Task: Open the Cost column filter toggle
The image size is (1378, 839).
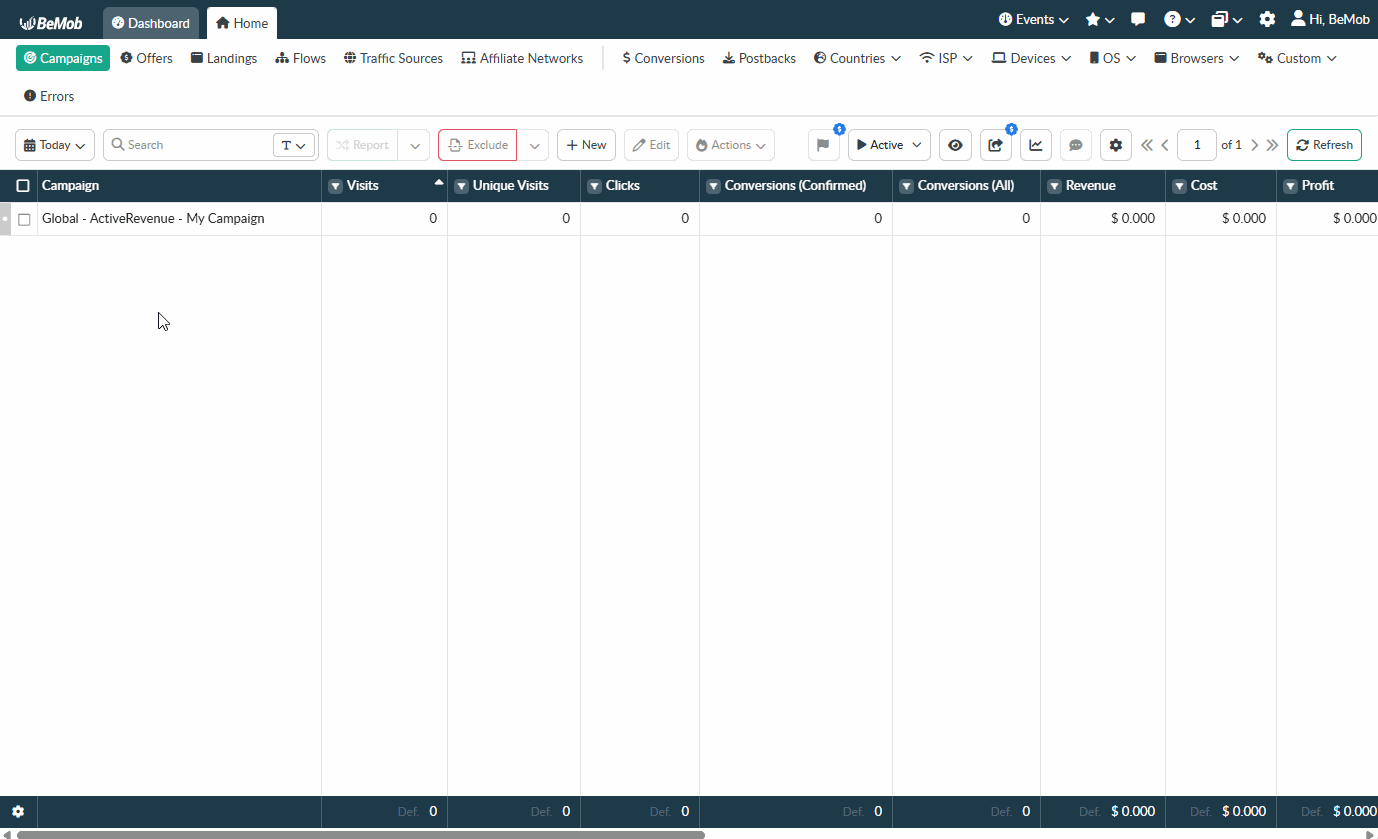Action: pyautogui.click(x=1180, y=186)
